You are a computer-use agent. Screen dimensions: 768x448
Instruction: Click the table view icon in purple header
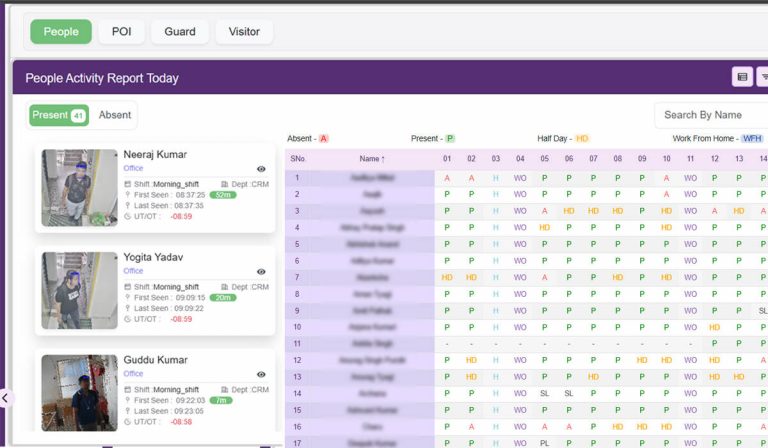pyautogui.click(x=742, y=76)
